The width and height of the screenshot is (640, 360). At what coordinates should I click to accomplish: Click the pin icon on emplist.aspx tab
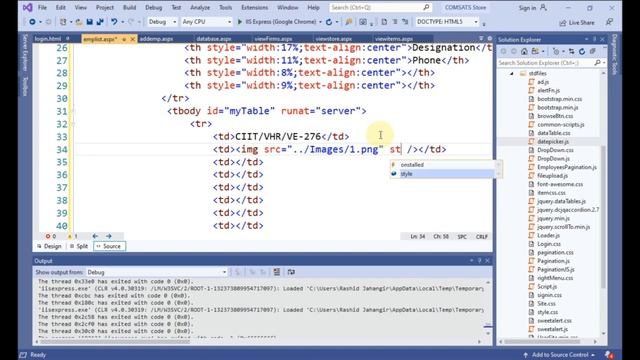click(124, 39)
